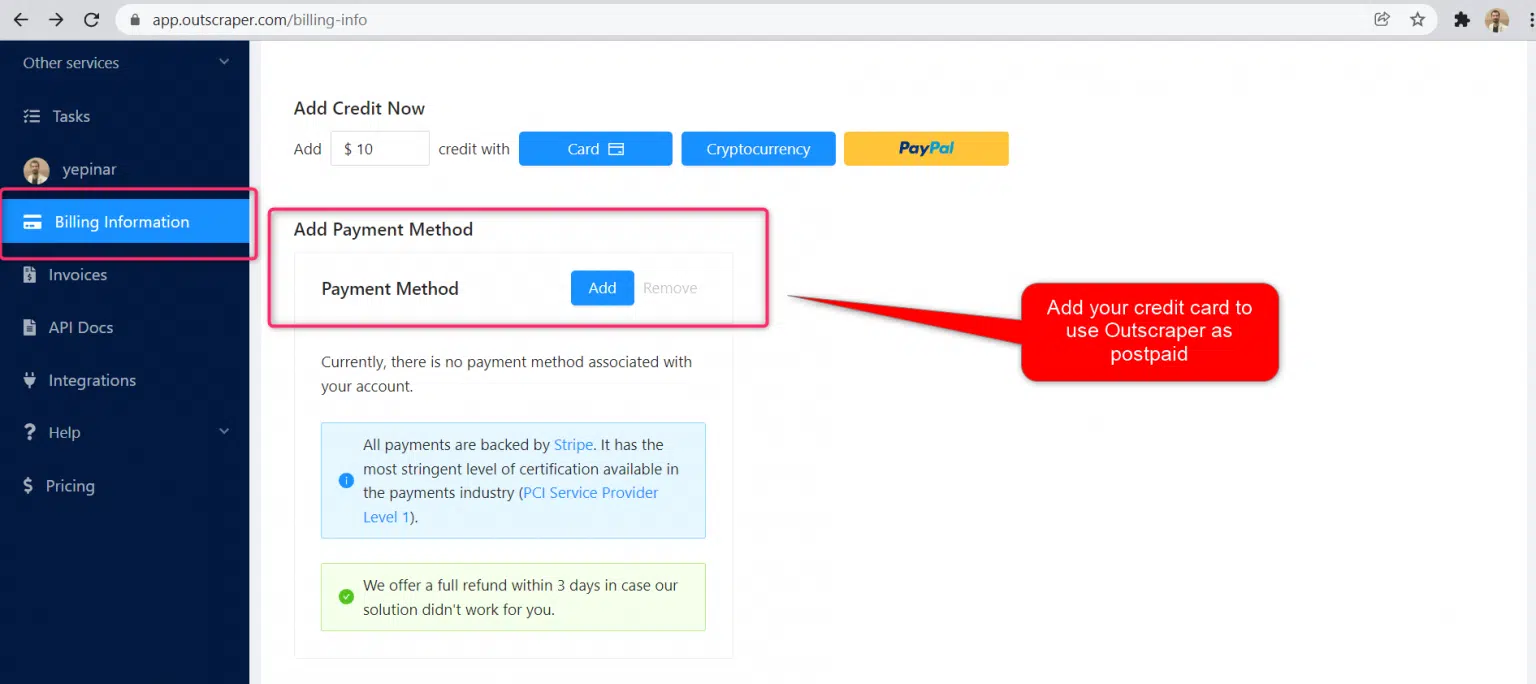
Task: Choose the PayPal payment button
Action: tap(926, 149)
